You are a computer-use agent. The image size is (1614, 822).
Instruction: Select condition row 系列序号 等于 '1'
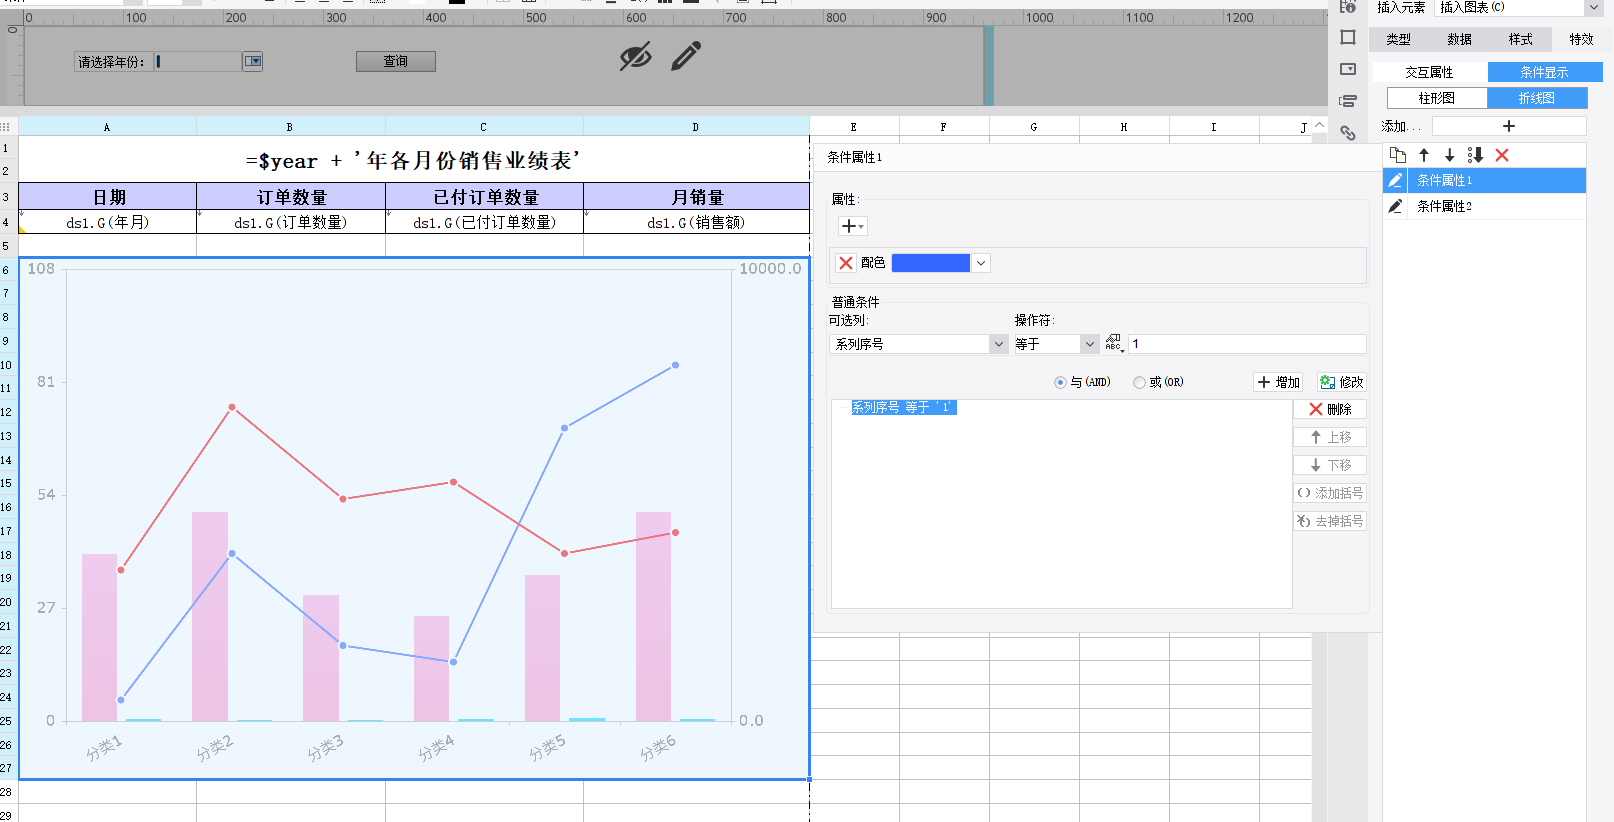[904, 407]
